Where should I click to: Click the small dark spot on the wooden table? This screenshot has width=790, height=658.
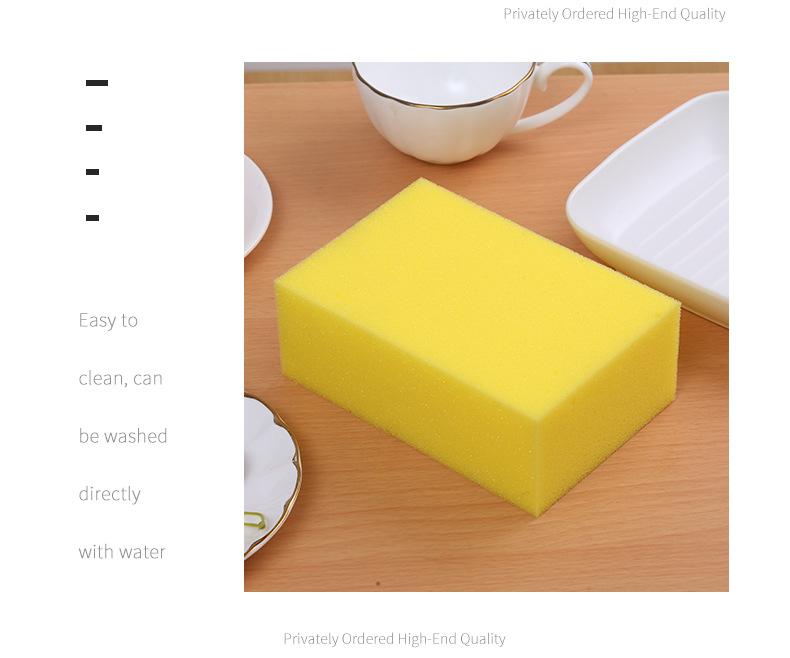pos(378,583)
